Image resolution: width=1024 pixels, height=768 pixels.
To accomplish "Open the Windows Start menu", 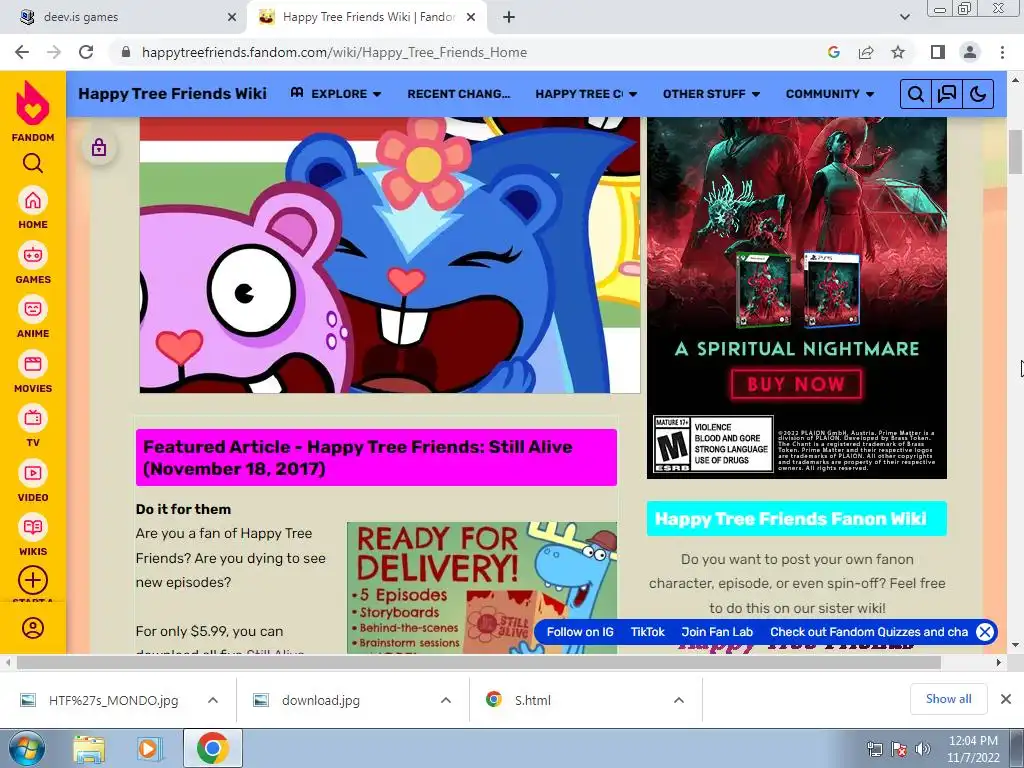I will (27, 748).
